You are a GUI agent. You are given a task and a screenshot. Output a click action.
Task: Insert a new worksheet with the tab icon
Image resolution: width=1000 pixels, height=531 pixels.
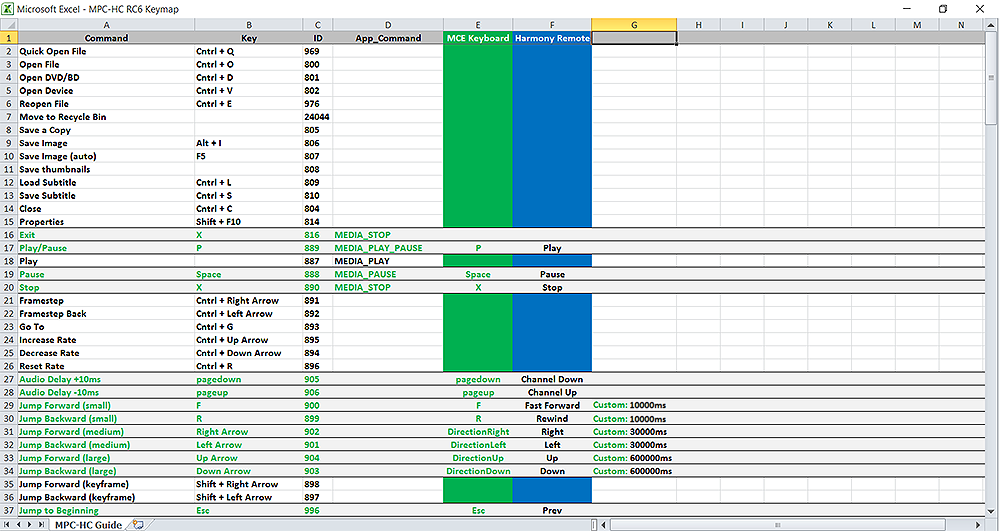click(138, 525)
